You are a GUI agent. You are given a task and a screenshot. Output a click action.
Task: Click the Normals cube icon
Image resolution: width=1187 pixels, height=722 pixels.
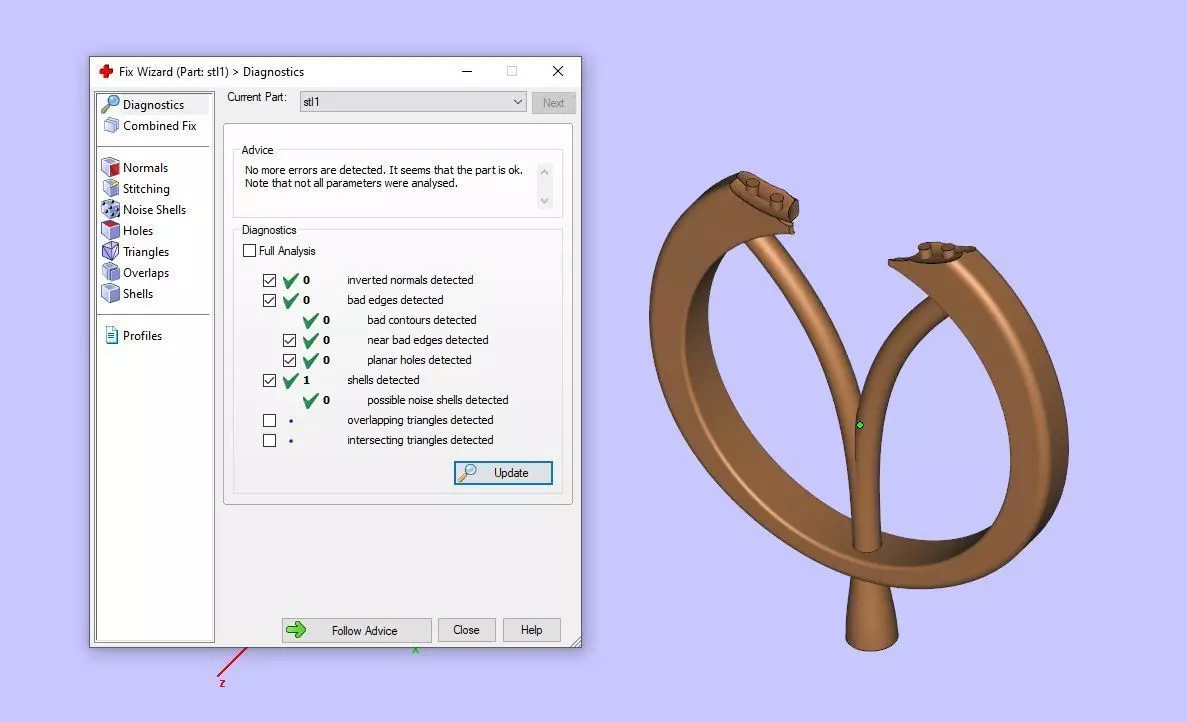[111, 167]
